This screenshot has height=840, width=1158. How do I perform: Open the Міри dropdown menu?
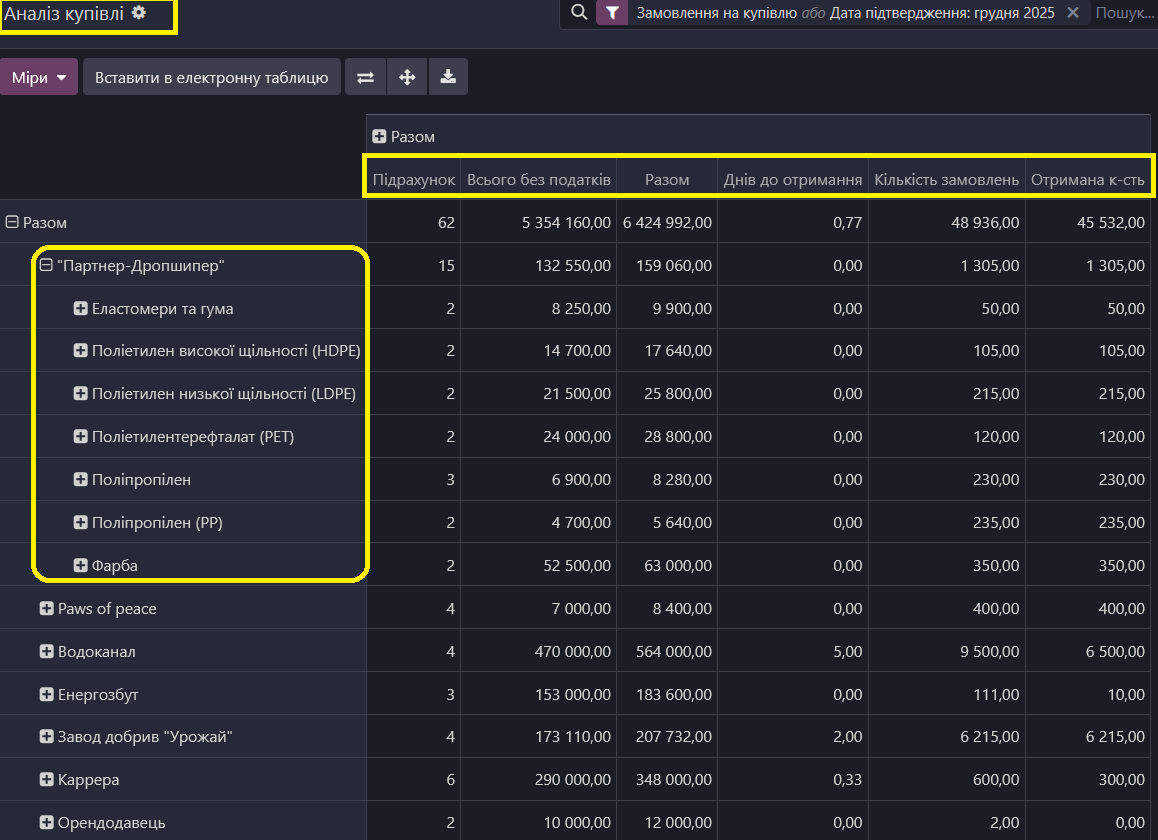point(39,77)
